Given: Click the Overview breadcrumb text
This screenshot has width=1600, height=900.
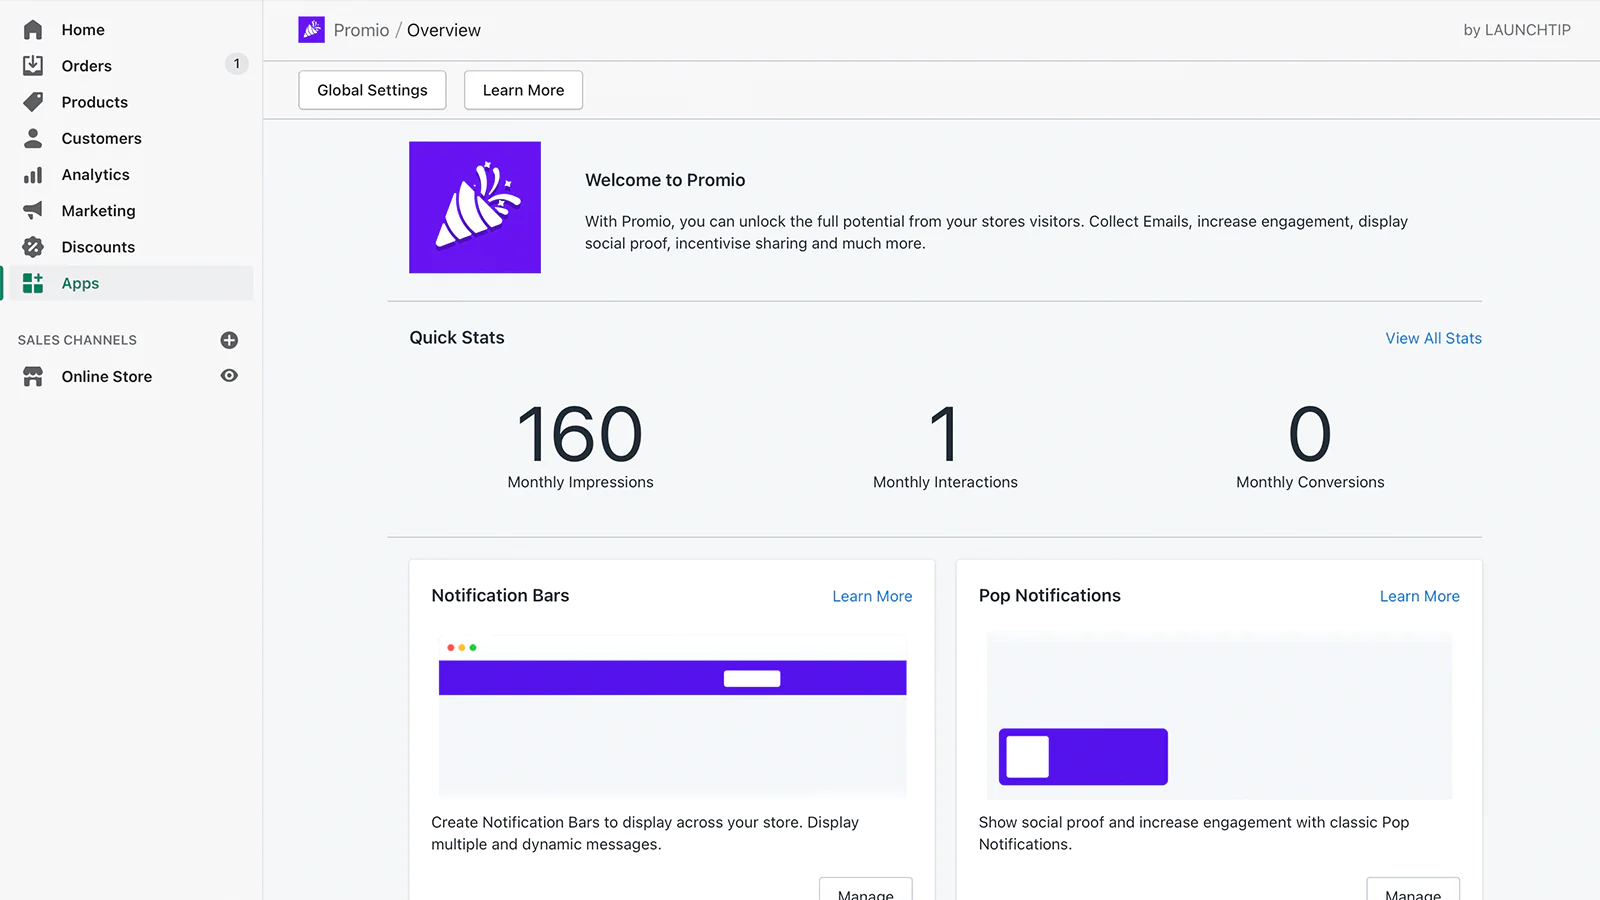Looking at the screenshot, I should click(444, 30).
